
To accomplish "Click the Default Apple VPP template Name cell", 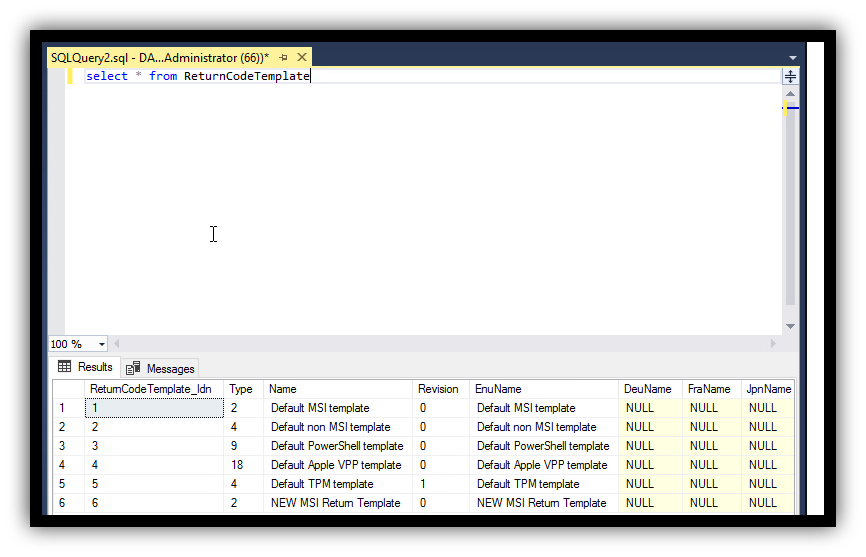I will click(335, 465).
